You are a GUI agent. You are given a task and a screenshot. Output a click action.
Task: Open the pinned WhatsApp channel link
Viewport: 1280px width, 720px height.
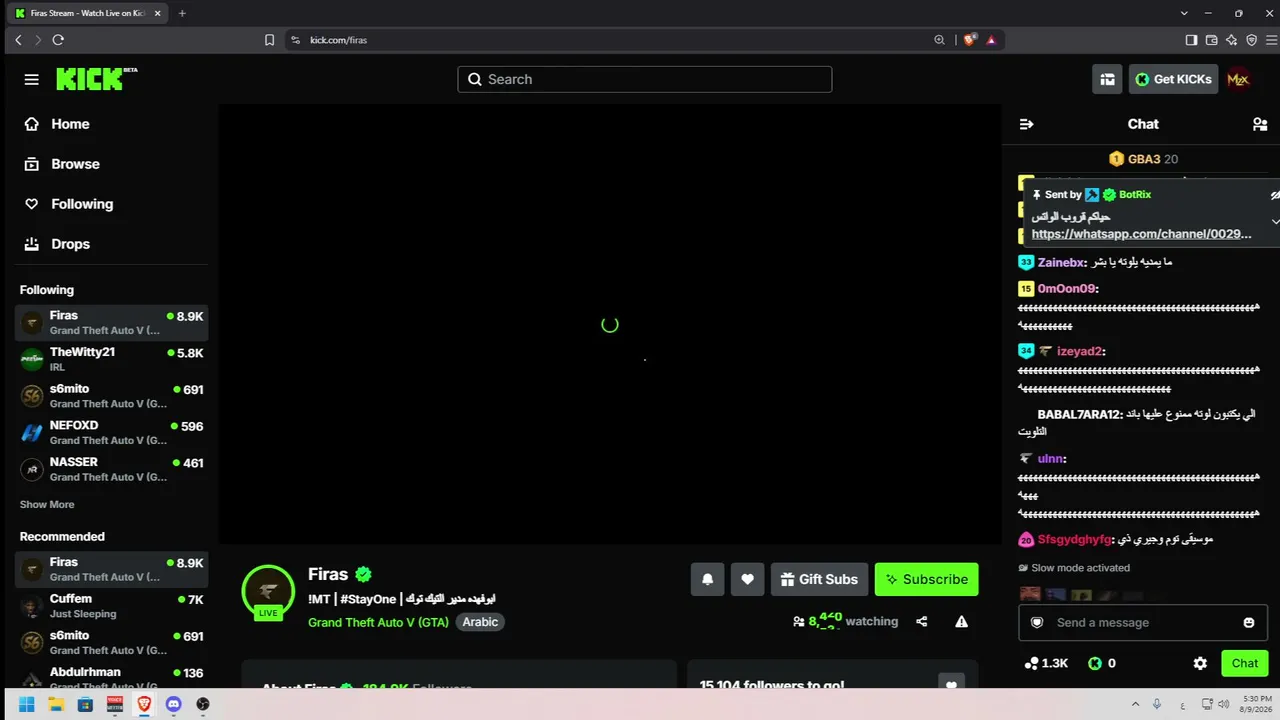1141,234
